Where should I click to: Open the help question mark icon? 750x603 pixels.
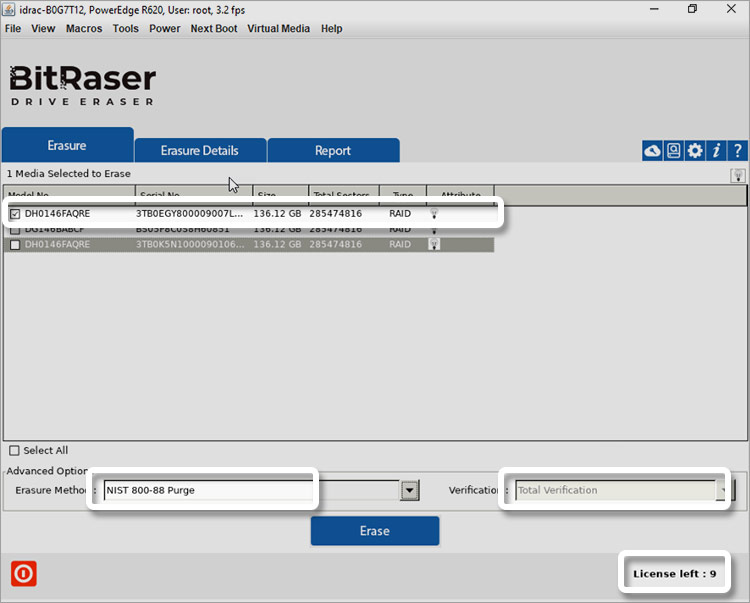coord(738,151)
